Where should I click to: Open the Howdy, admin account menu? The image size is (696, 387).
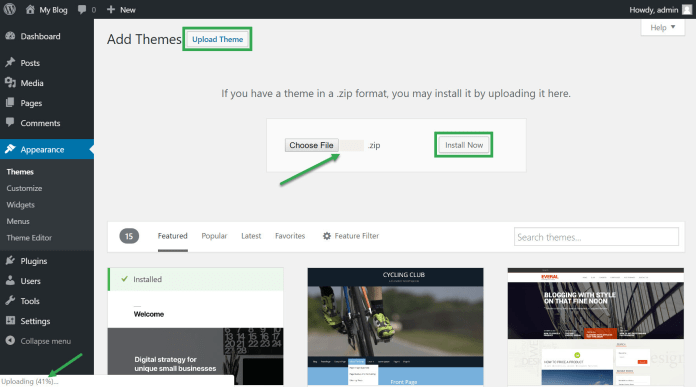(660, 10)
